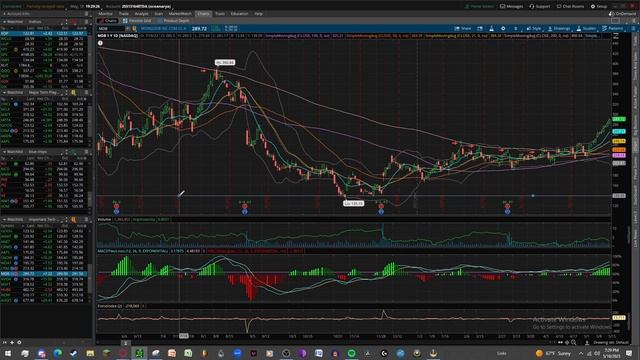The height and width of the screenshot is (360, 640).
Task: Switch to the Monitor tab
Action: pos(105,13)
